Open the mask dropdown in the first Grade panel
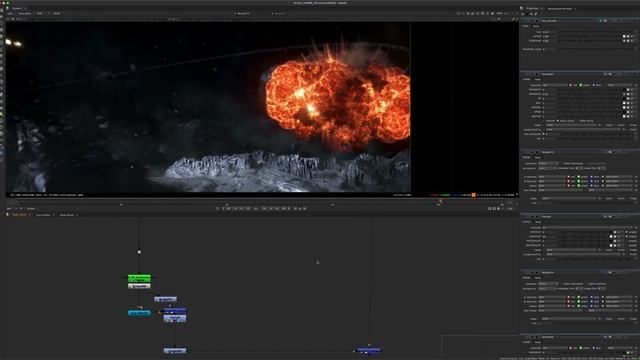The width and height of the screenshot is (640, 360). click(x=571, y=125)
